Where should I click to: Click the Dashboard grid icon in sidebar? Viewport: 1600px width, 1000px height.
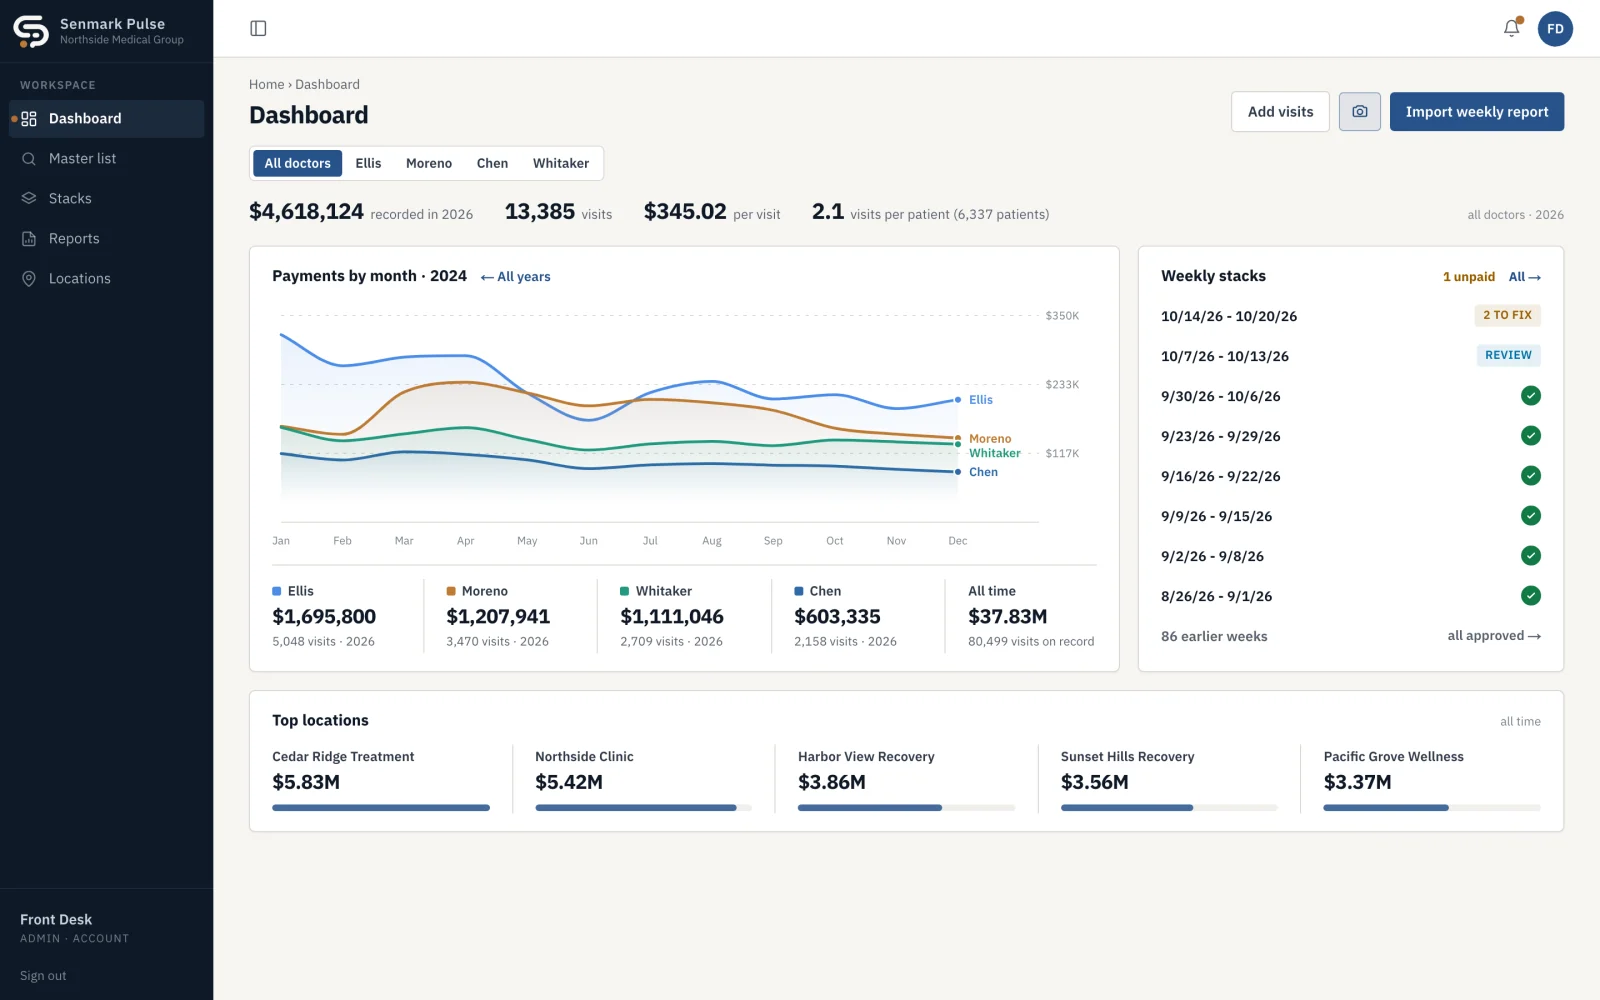29,119
